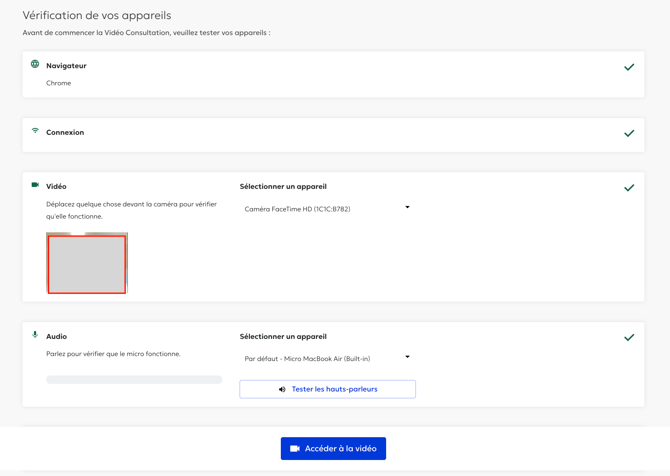Open the Micro MacBook Air device dropdown
Viewport: 670px width, 476px height.
(x=327, y=358)
